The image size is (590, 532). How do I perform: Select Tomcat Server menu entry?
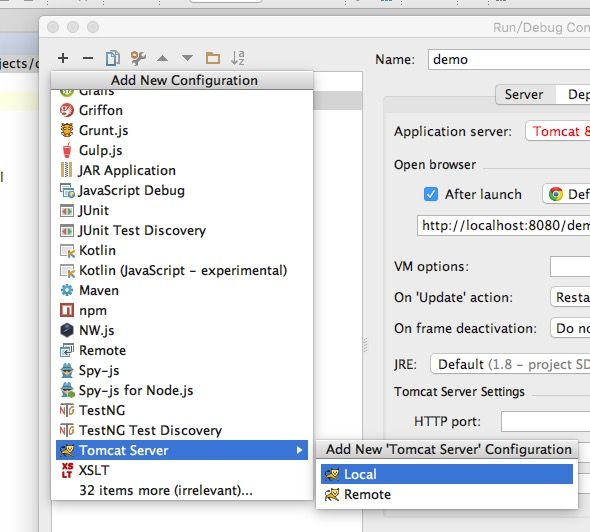click(x=182, y=450)
